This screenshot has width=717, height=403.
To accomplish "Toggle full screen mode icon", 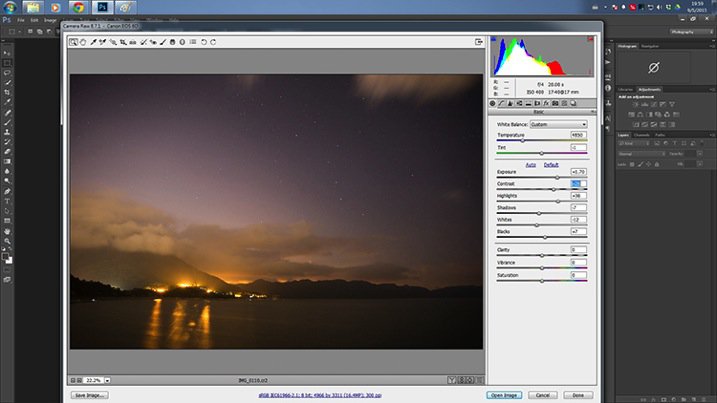I will click(x=479, y=42).
